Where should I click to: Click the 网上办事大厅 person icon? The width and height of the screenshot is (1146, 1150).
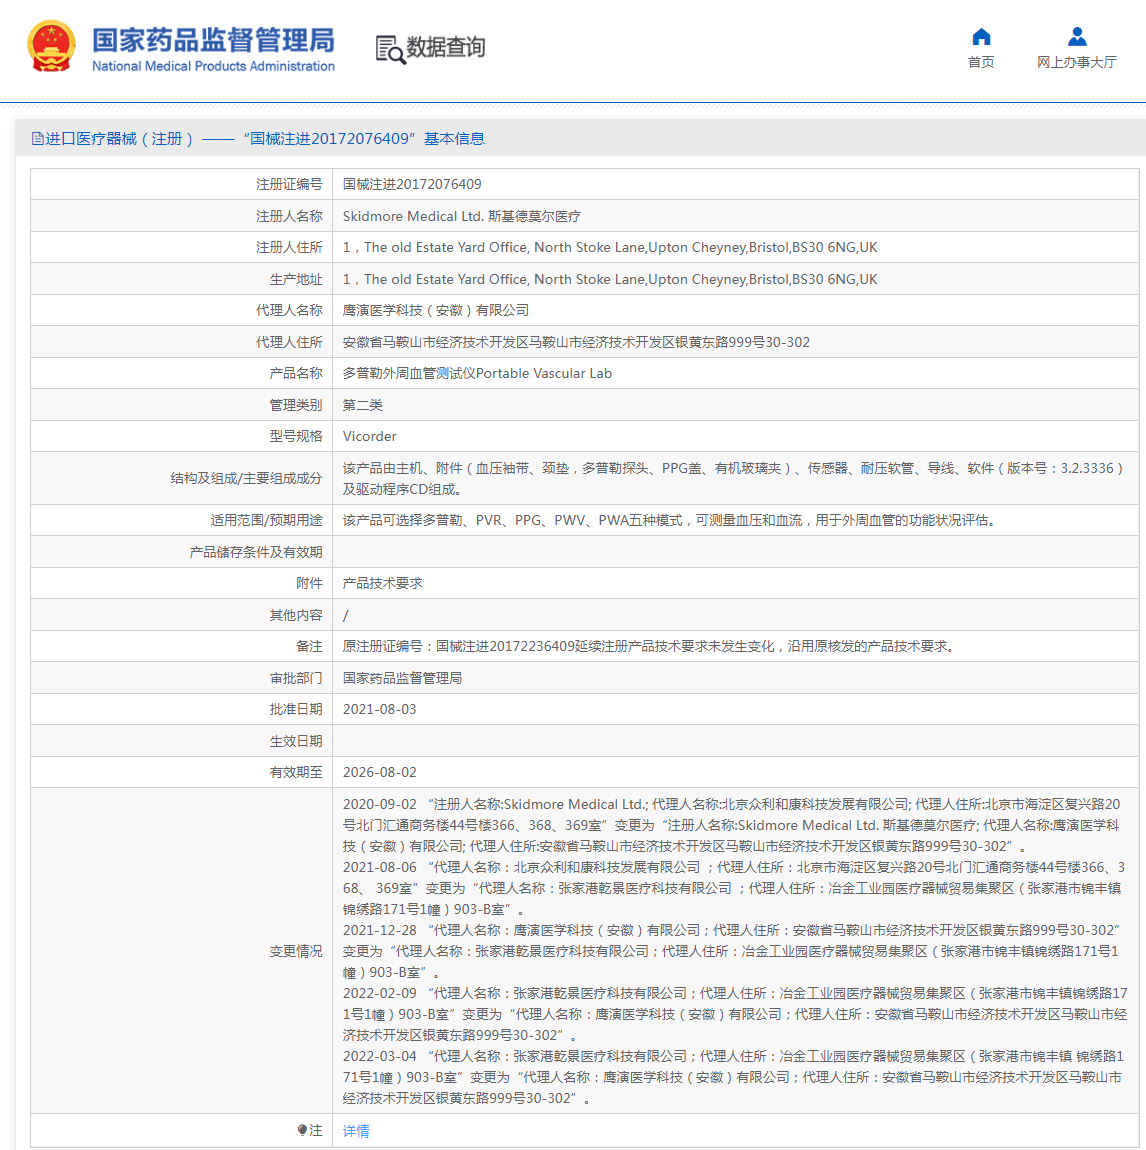1077,36
